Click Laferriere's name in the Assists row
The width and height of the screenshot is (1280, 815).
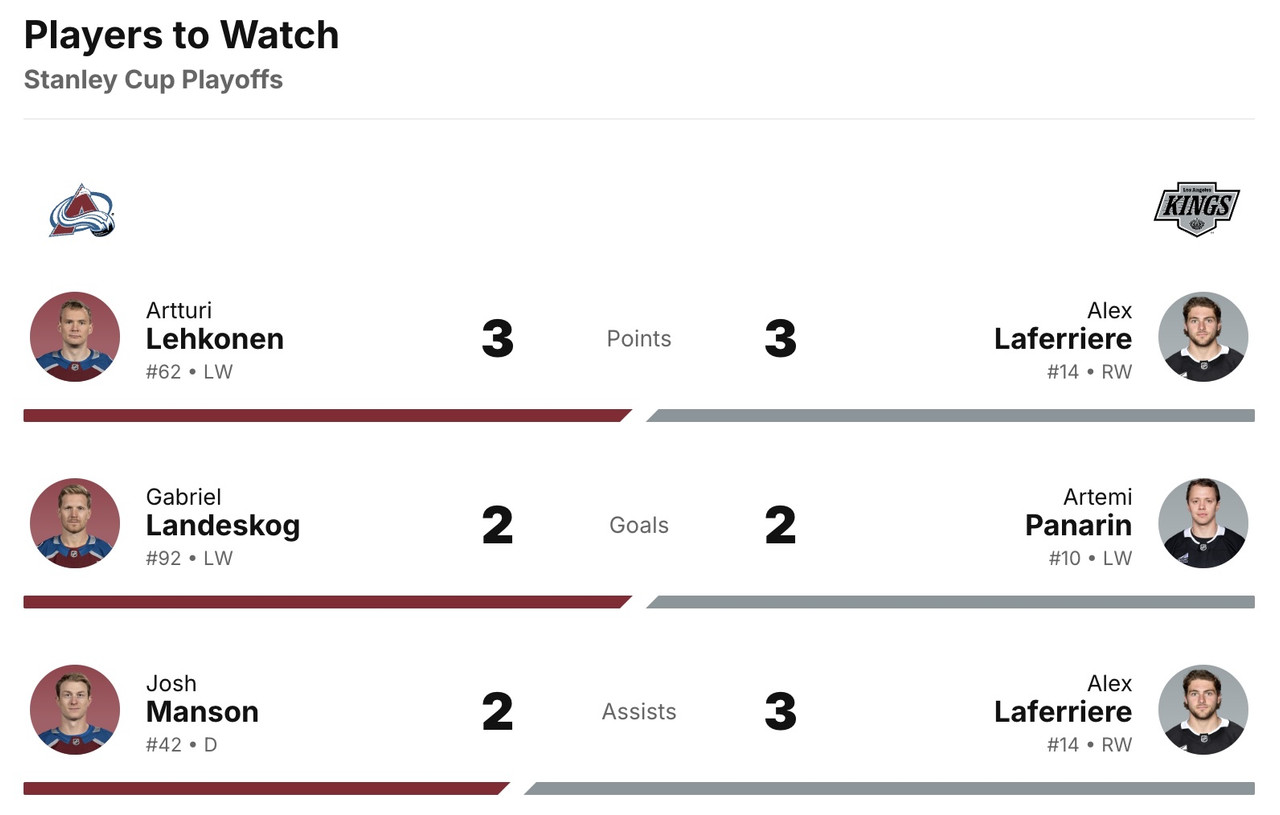(1063, 712)
